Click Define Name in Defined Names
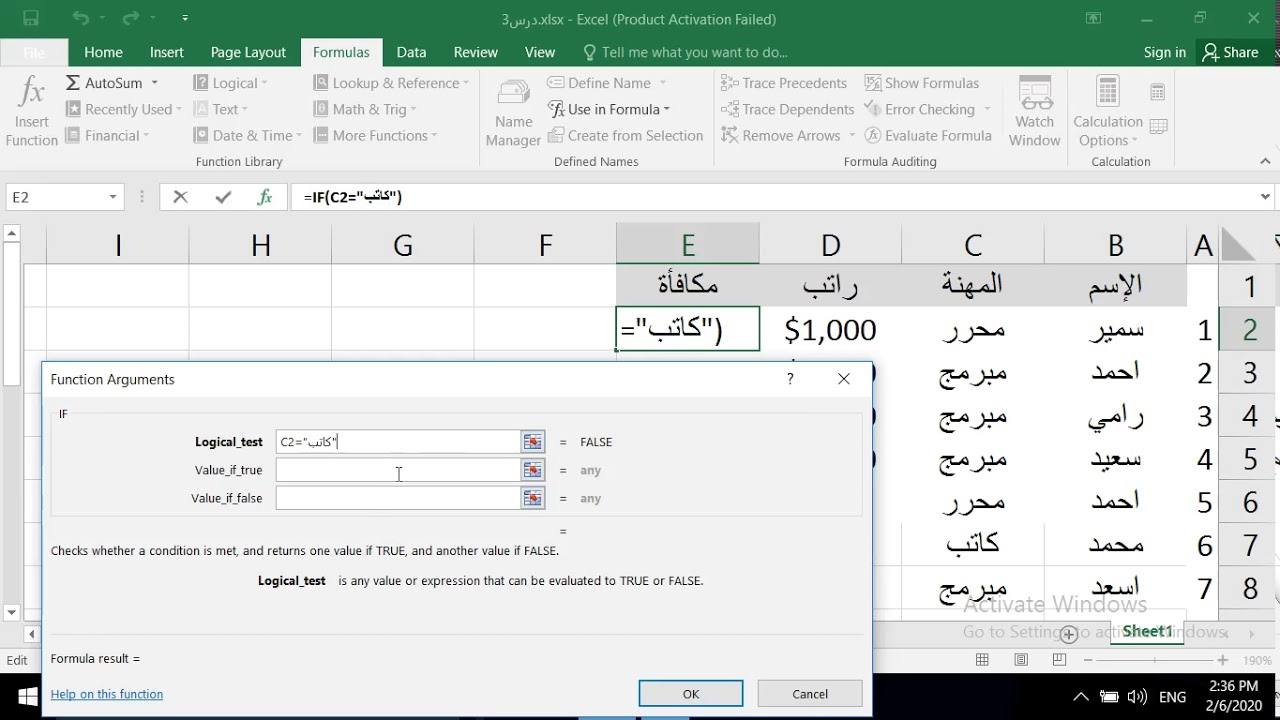Image resolution: width=1280 pixels, height=720 pixels. click(606, 83)
